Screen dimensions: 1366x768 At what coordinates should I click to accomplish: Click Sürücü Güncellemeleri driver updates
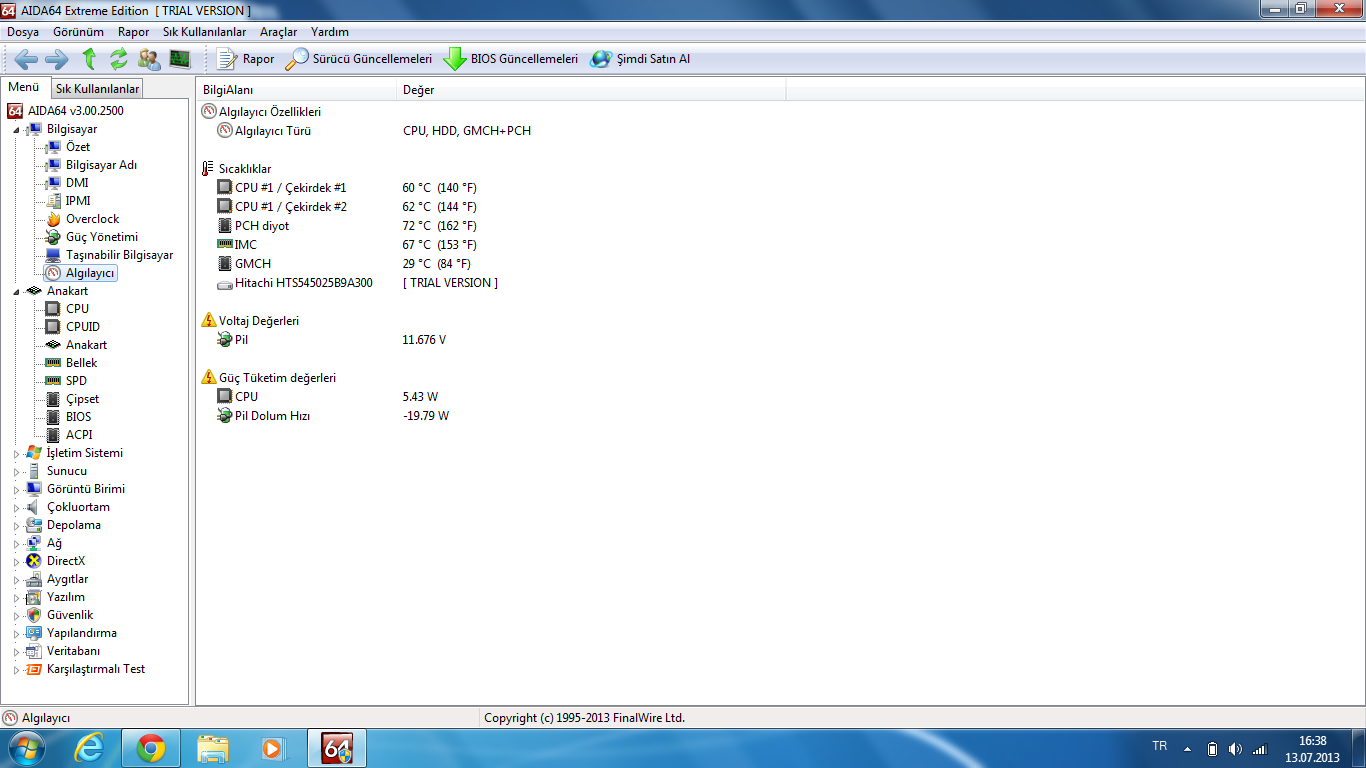tap(359, 59)
